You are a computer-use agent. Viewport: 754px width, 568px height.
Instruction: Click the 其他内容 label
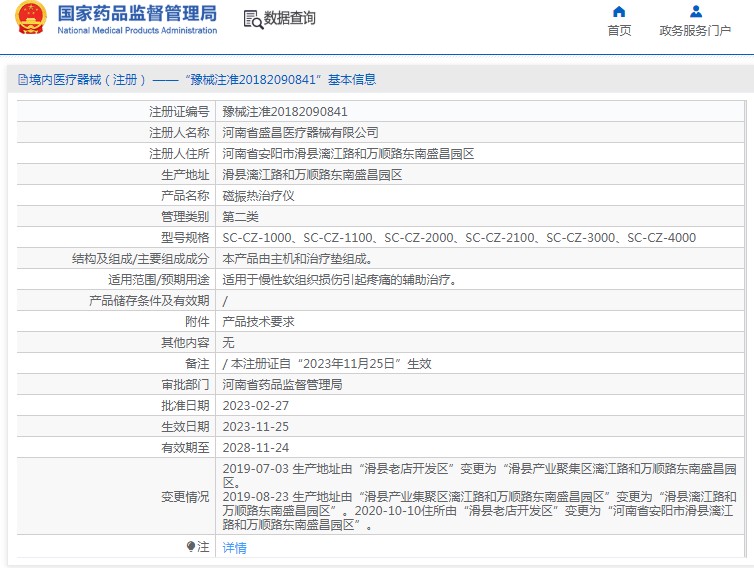click(185, 342)
